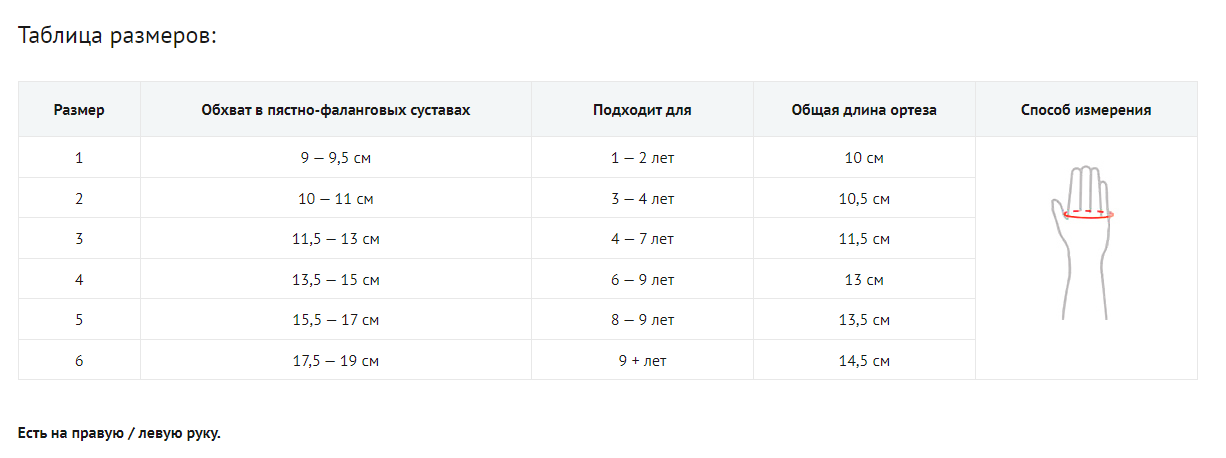Click the "Способ измерения" column header
This screenshot has height=458, width=1226.
1086,110
